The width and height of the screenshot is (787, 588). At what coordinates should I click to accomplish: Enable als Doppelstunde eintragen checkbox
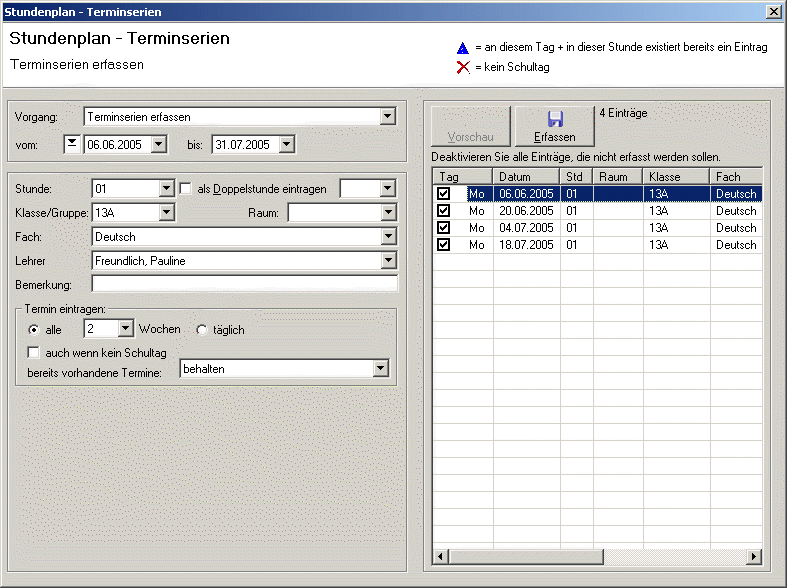click(186, 189)
